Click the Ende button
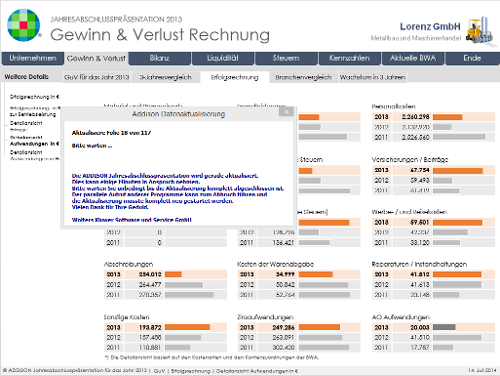The width and height of the screenshot is (500, 376). coord(472,58)
